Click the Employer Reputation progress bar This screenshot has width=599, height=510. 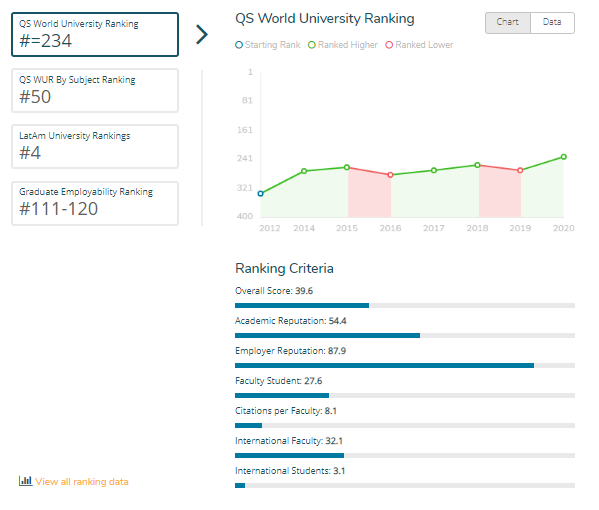[x=405, y=366]
